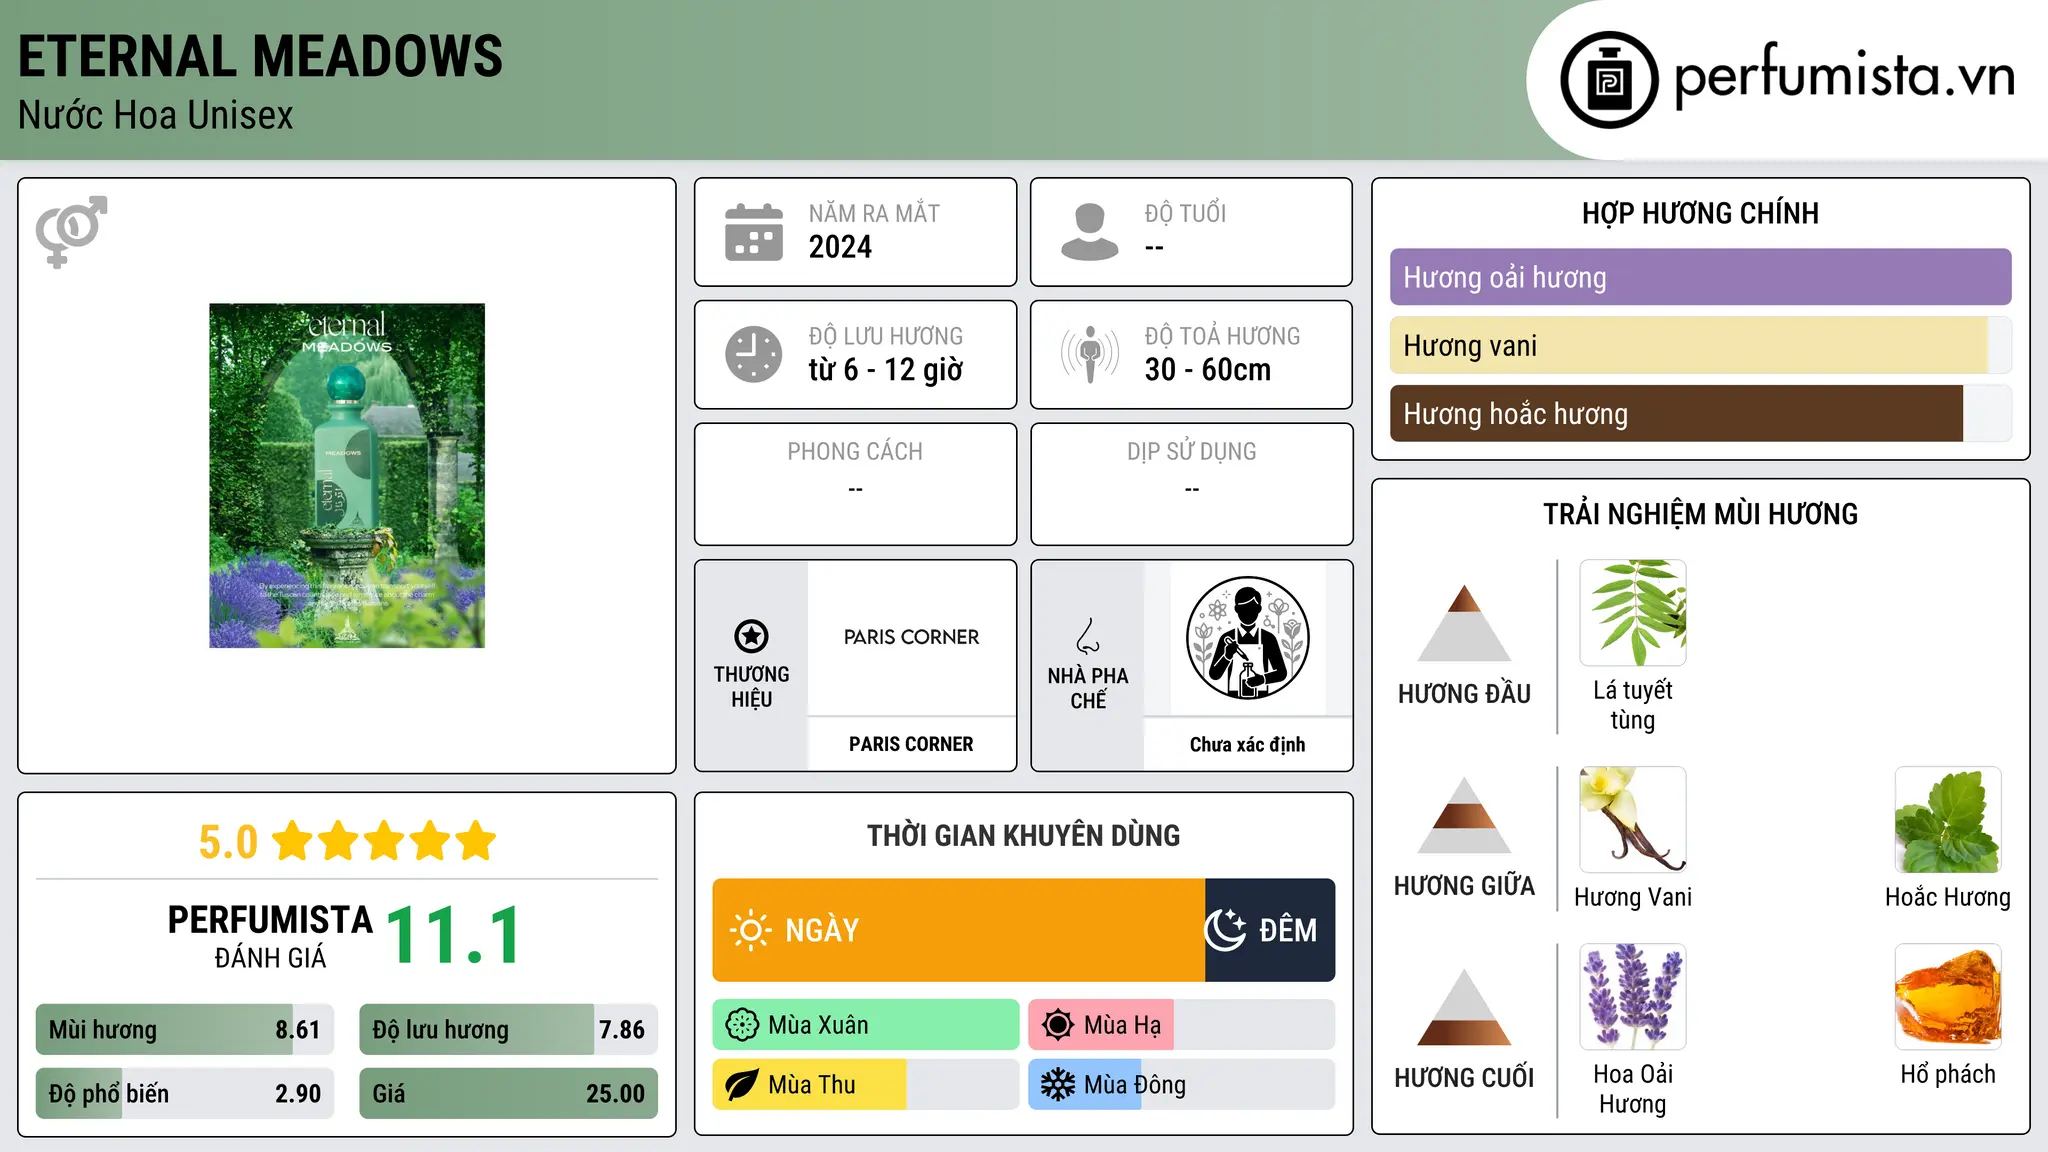
Task: Click the Độ phổ biến score bar
Action: tap(185, 1093)
